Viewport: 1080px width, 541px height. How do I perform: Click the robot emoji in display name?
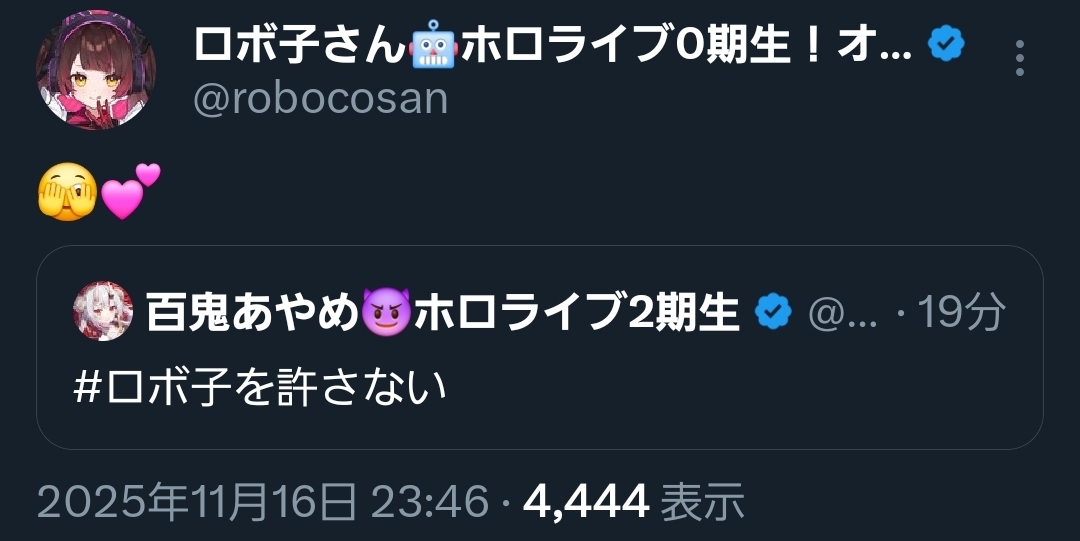432,45
